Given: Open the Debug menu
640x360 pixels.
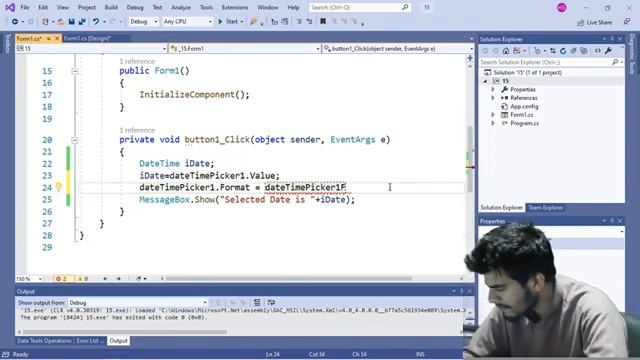Looking at the screenshot, I should click(x=135, y=7).
